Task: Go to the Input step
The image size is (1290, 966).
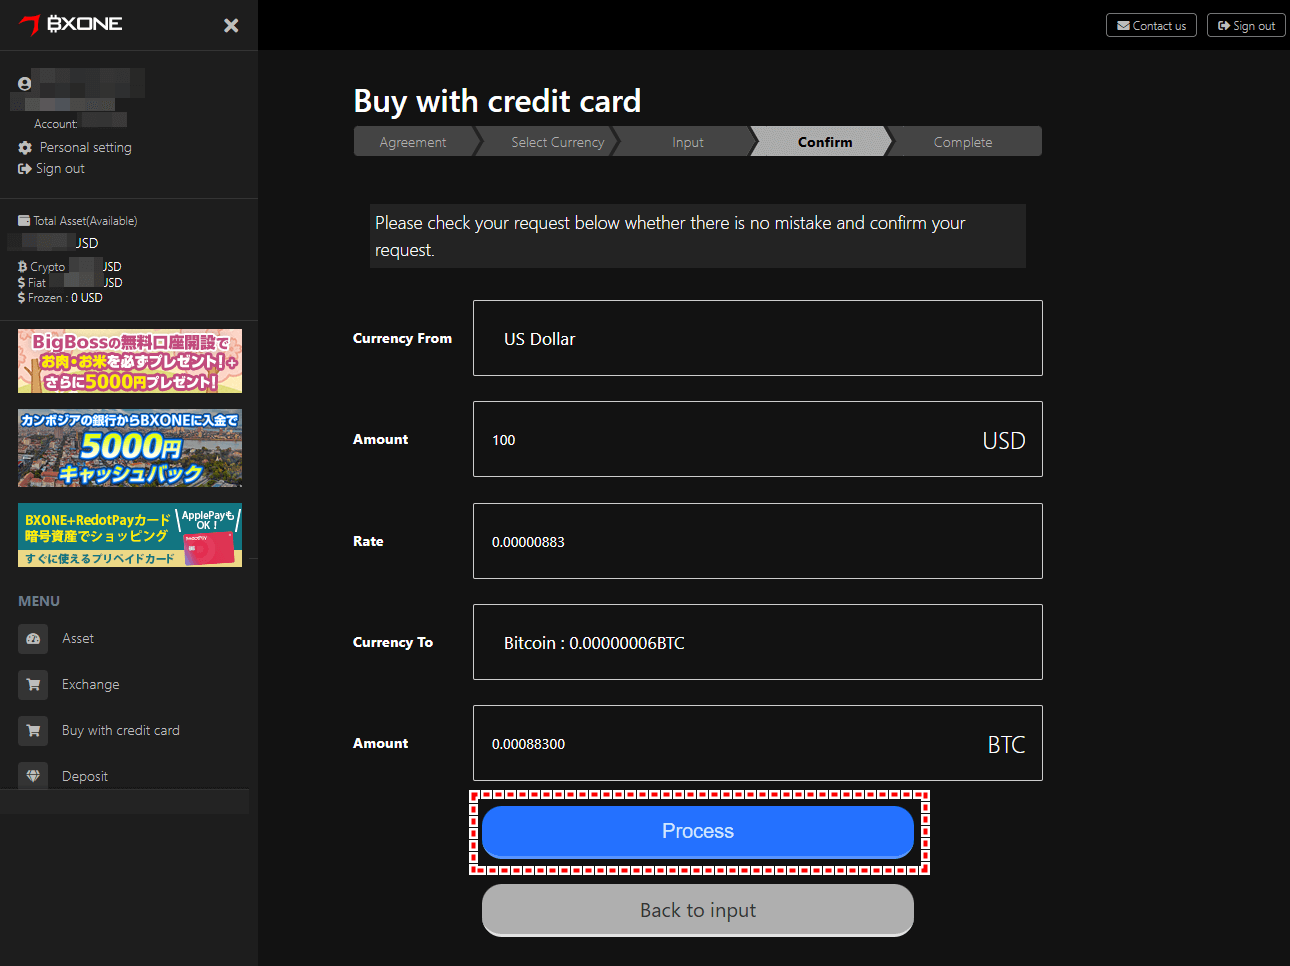Action: click(x=688, y=142)
